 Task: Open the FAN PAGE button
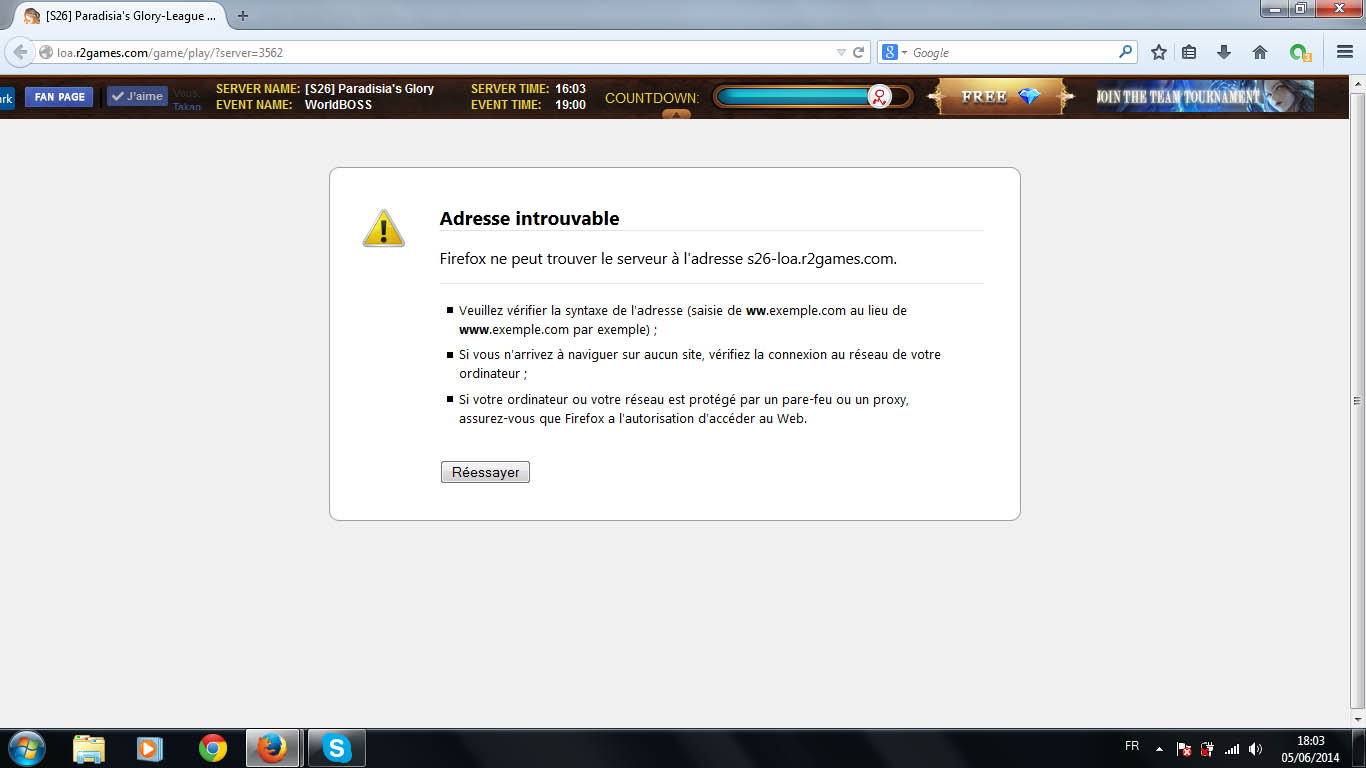[x=59, y=97]
